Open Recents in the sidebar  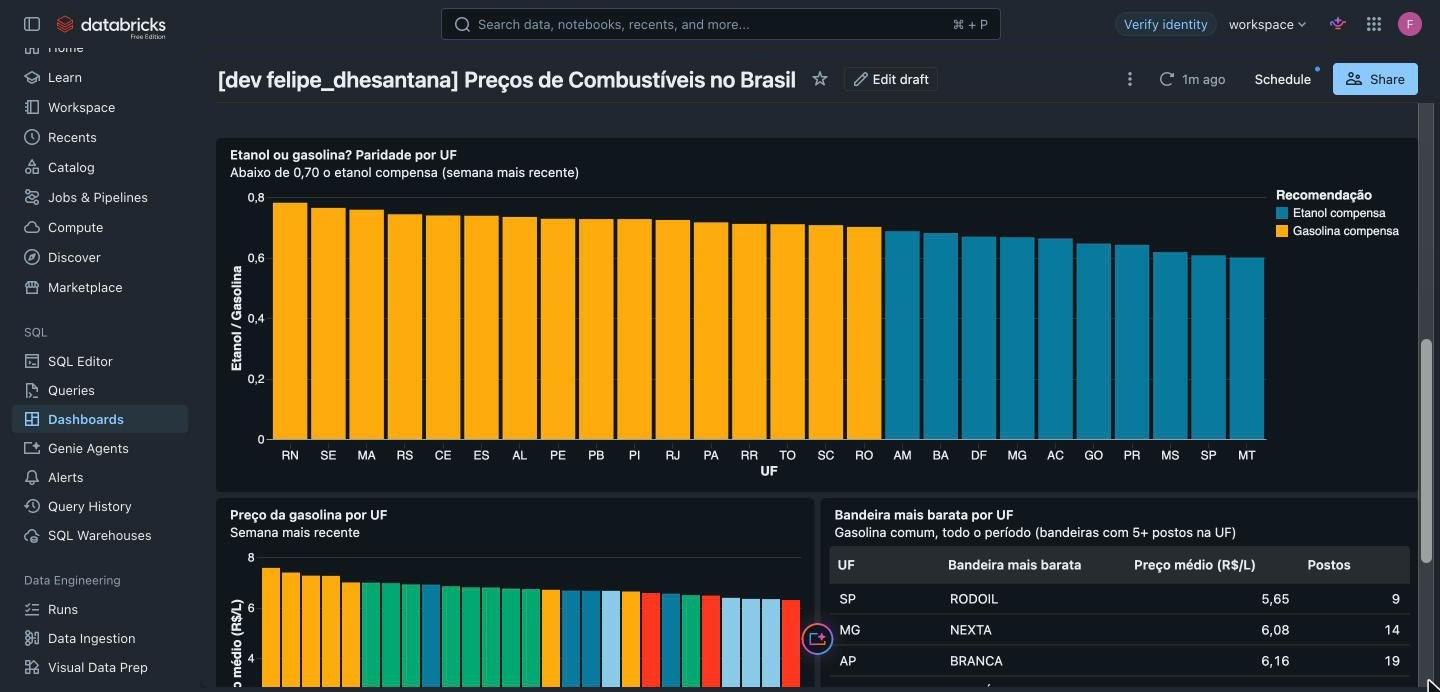72,137
